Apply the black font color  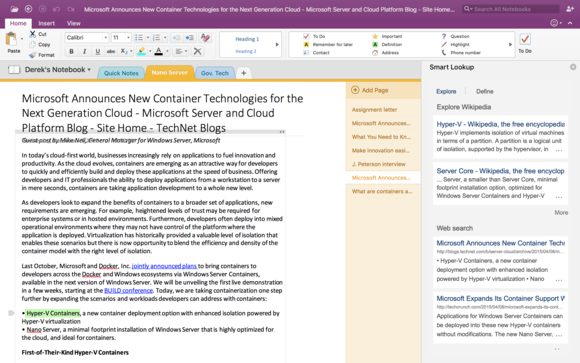click(x=158, y=51)
